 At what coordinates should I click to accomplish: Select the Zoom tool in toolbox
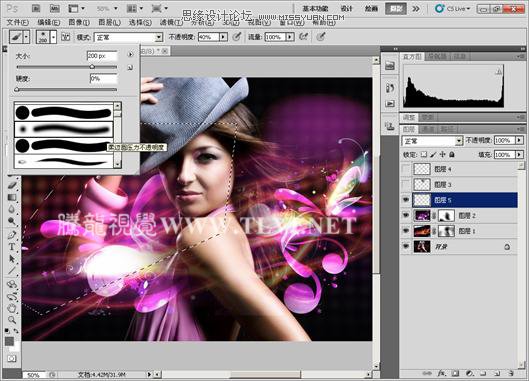coord(12,320)
